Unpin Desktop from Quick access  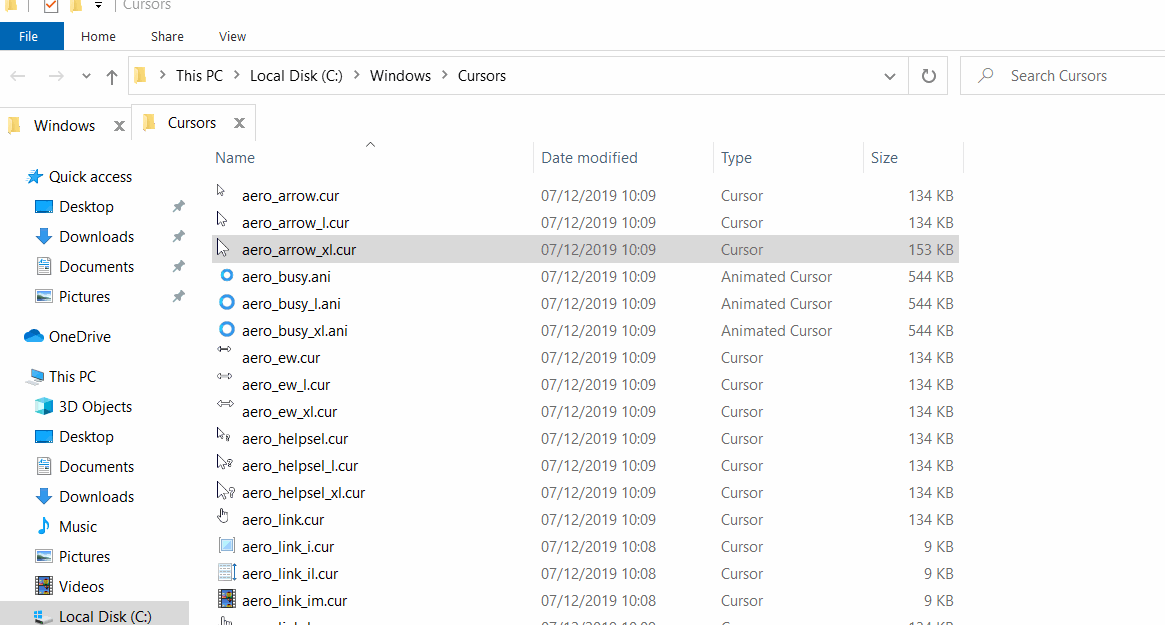[x=178, y=206]
